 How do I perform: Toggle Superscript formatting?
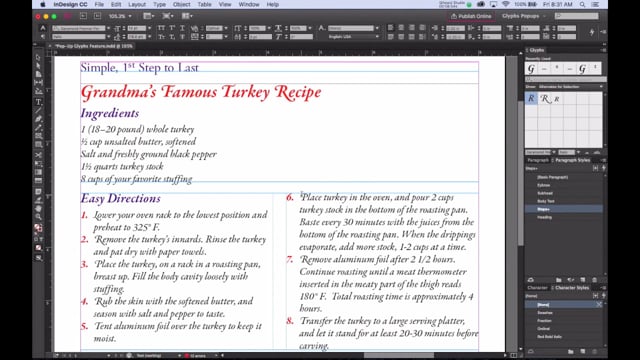pos(172,28)
